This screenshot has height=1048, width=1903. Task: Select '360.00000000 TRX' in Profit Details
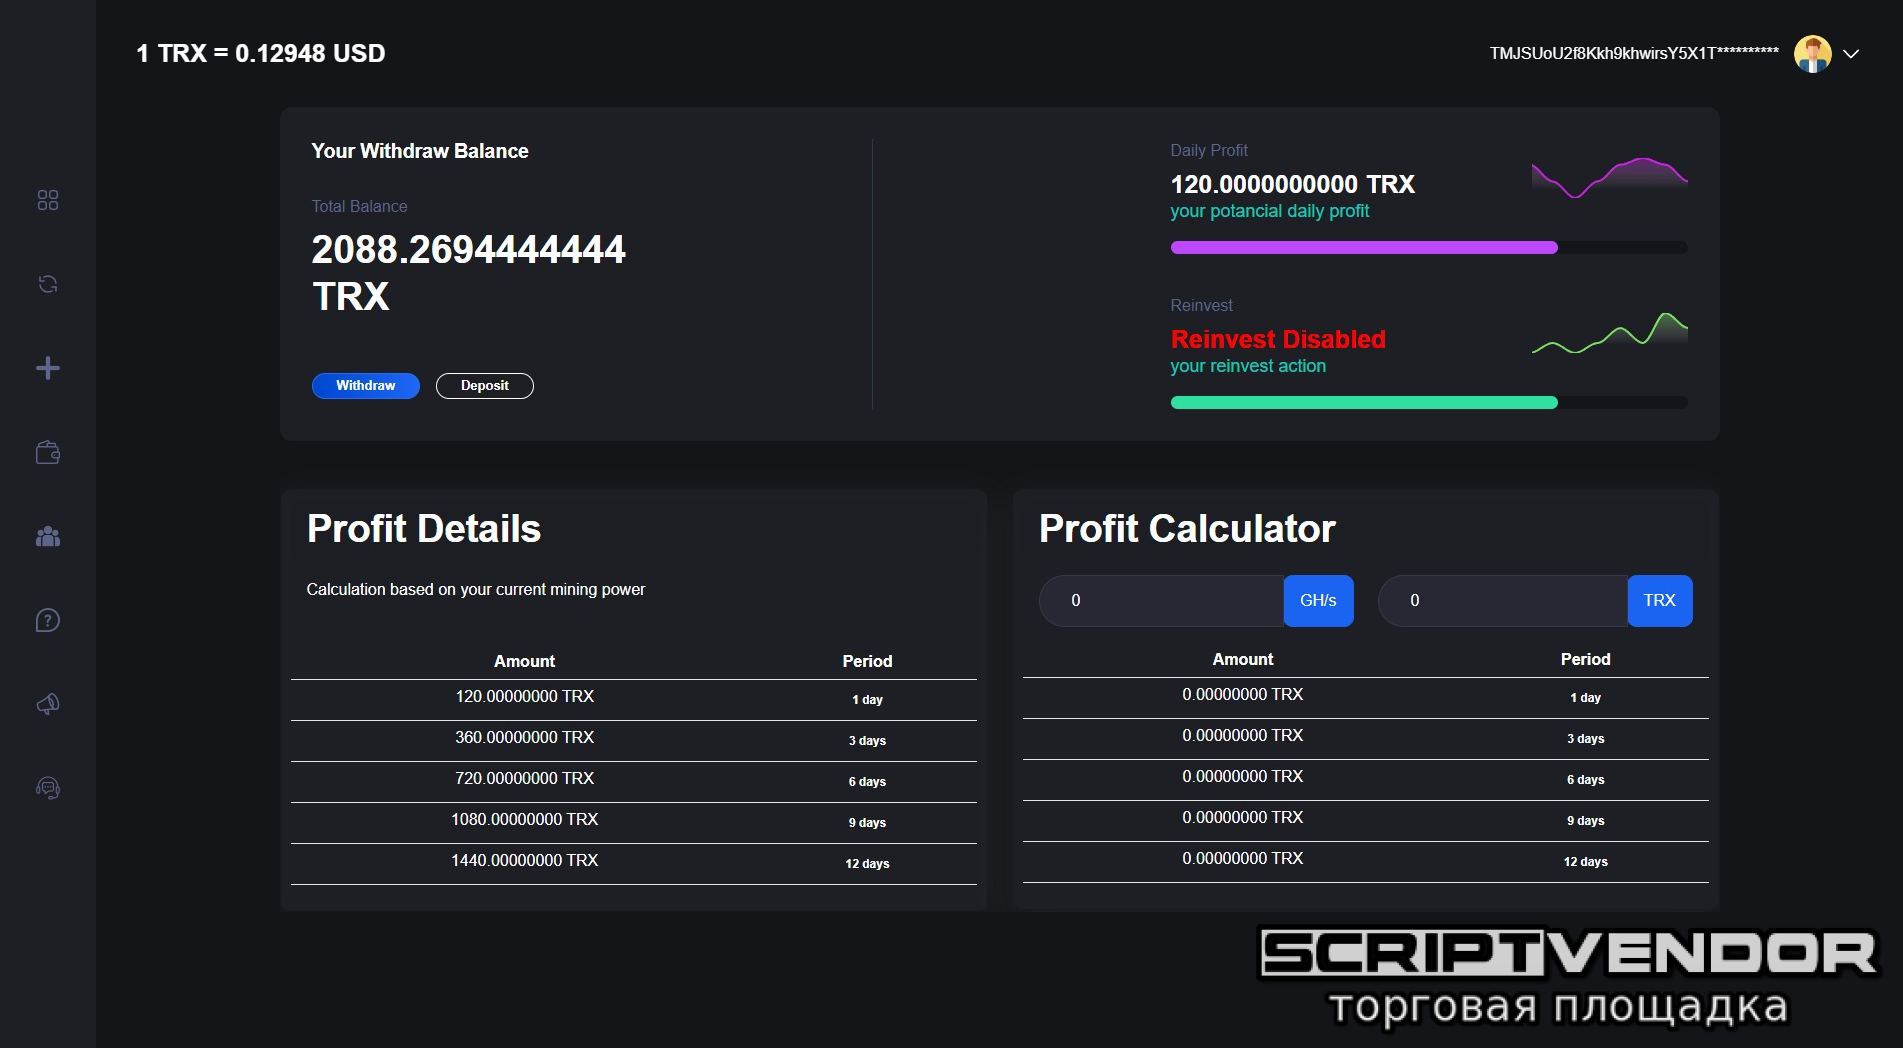[525, 737]
